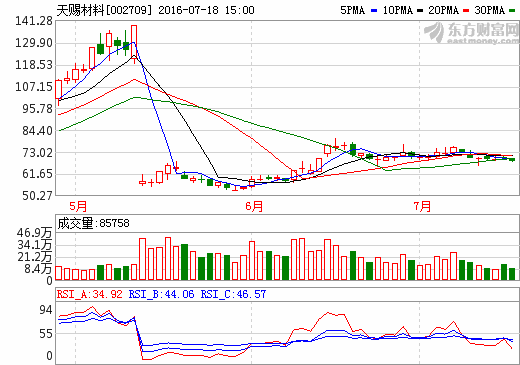
Task: Click the 10PMA legend label
Action: 397,10
